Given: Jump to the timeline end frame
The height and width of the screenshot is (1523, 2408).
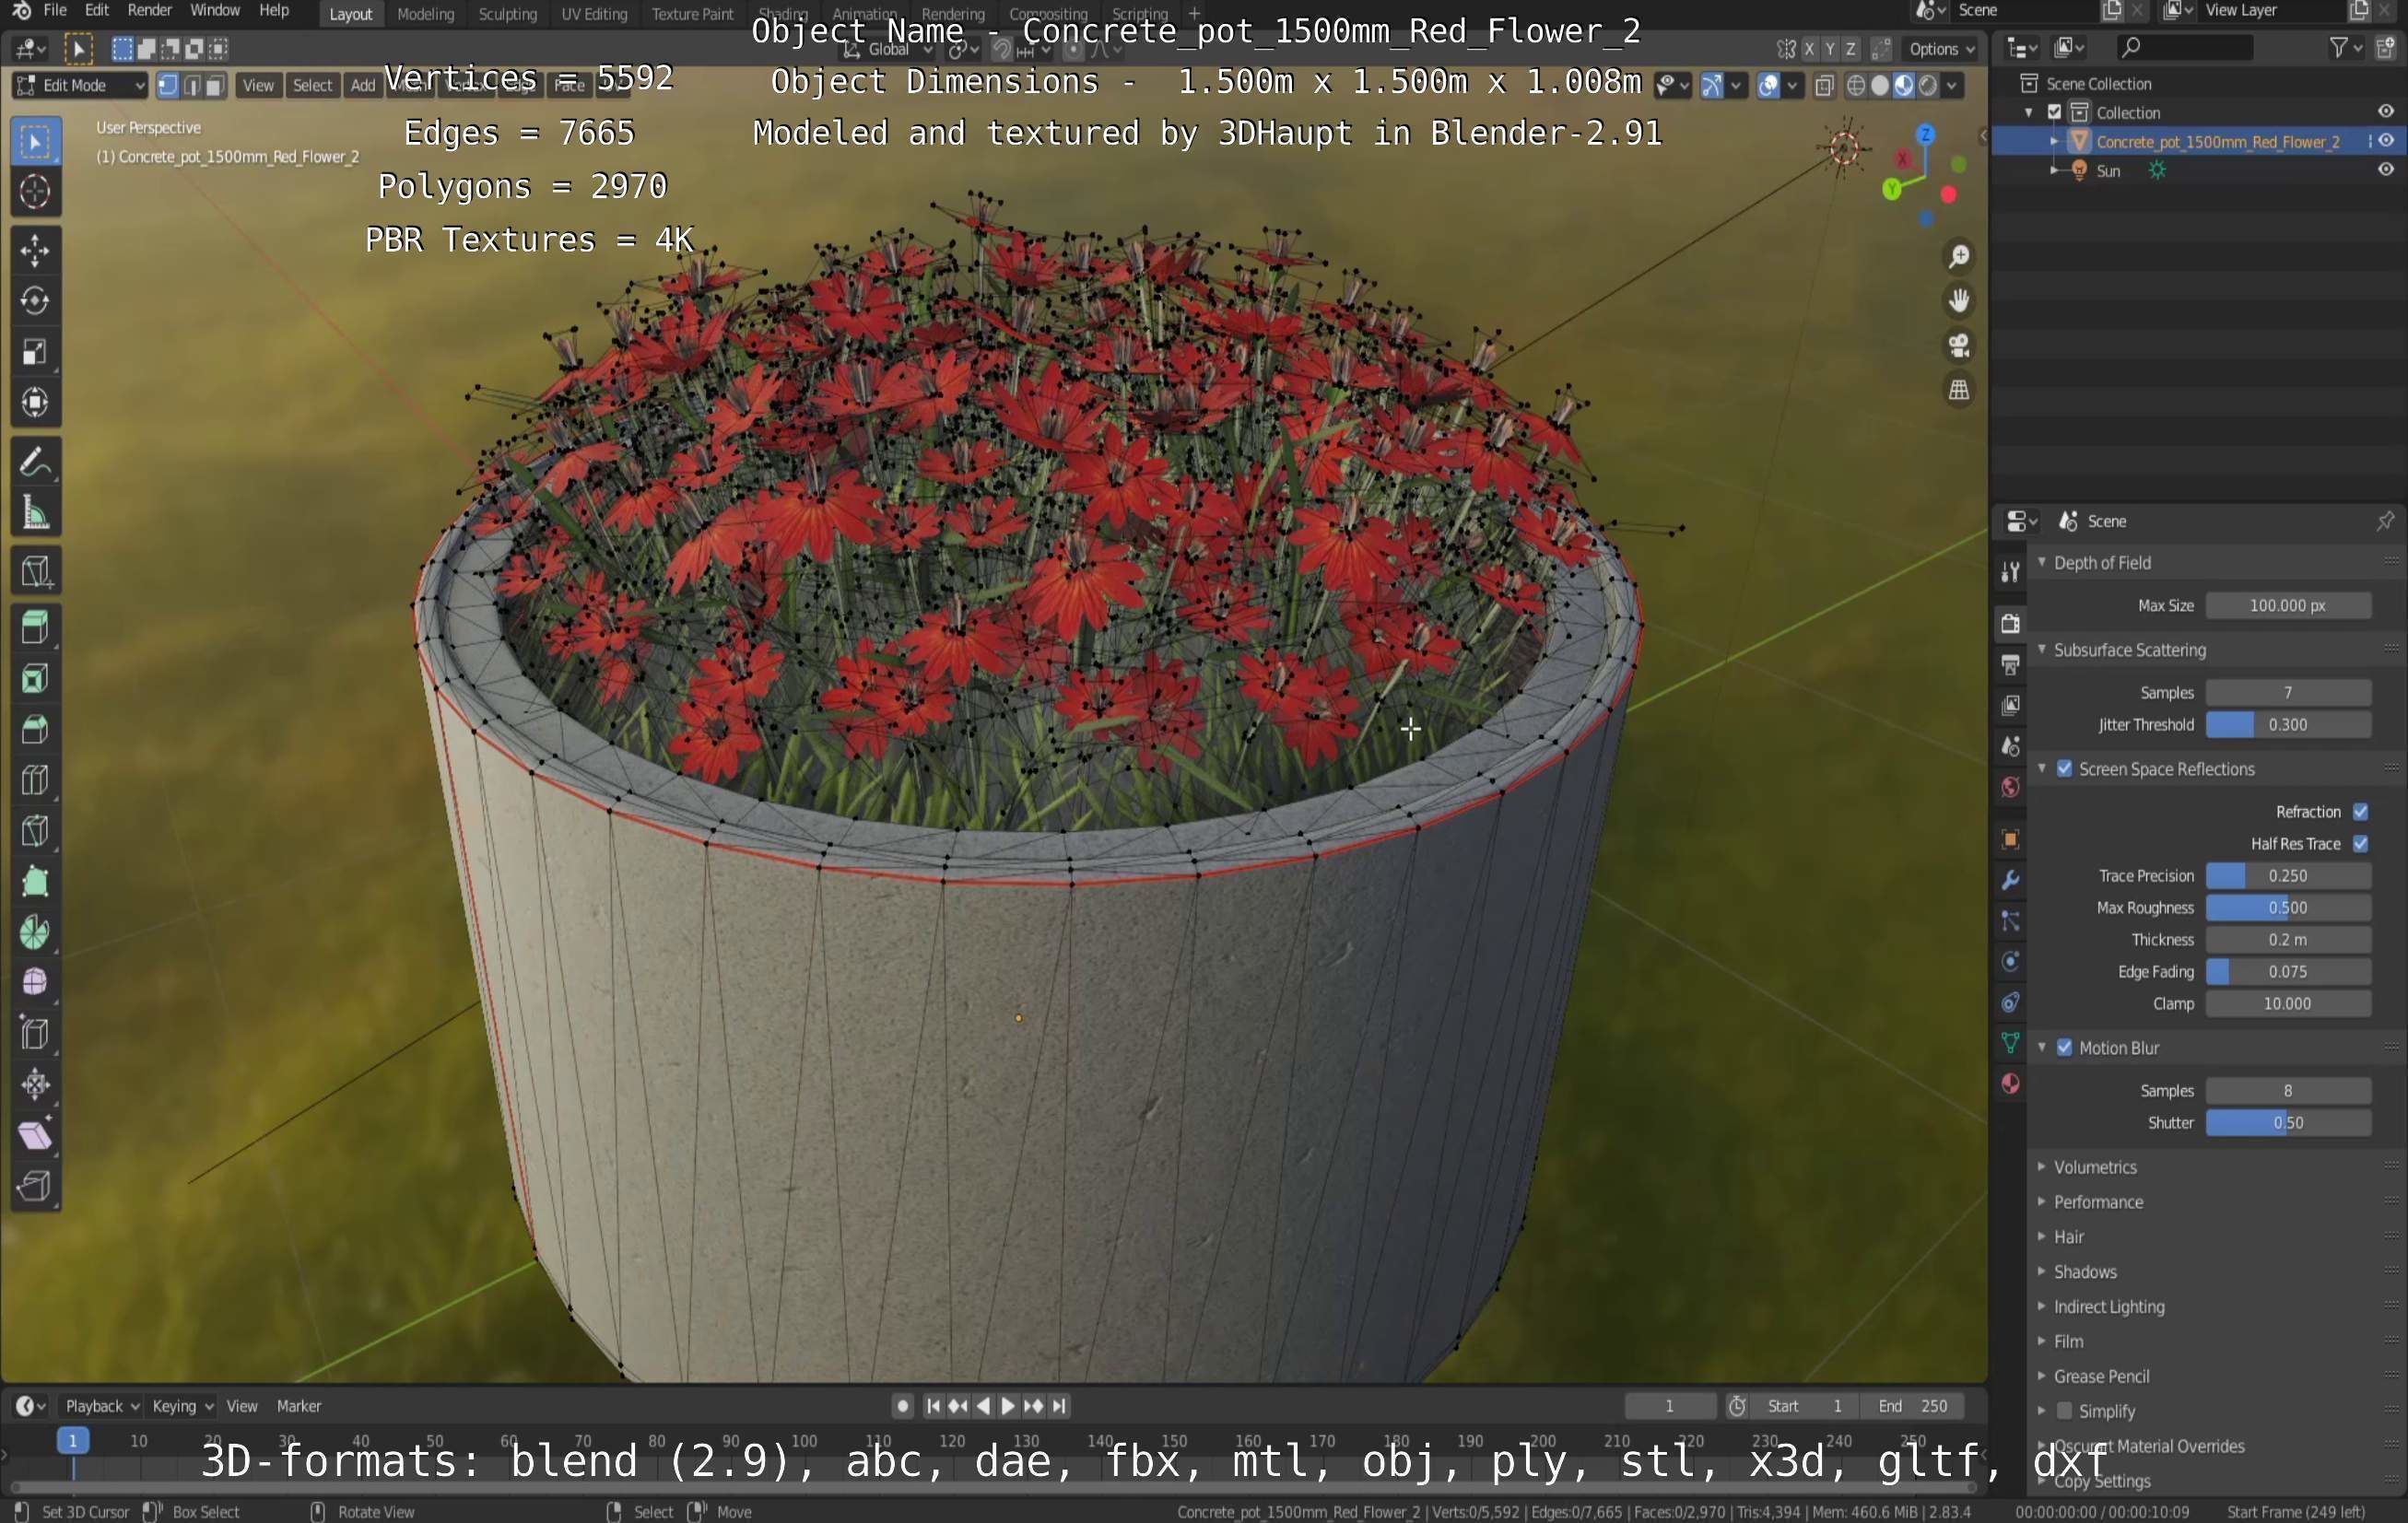Looking at the screenshot, I should tap(1059, 1406).
